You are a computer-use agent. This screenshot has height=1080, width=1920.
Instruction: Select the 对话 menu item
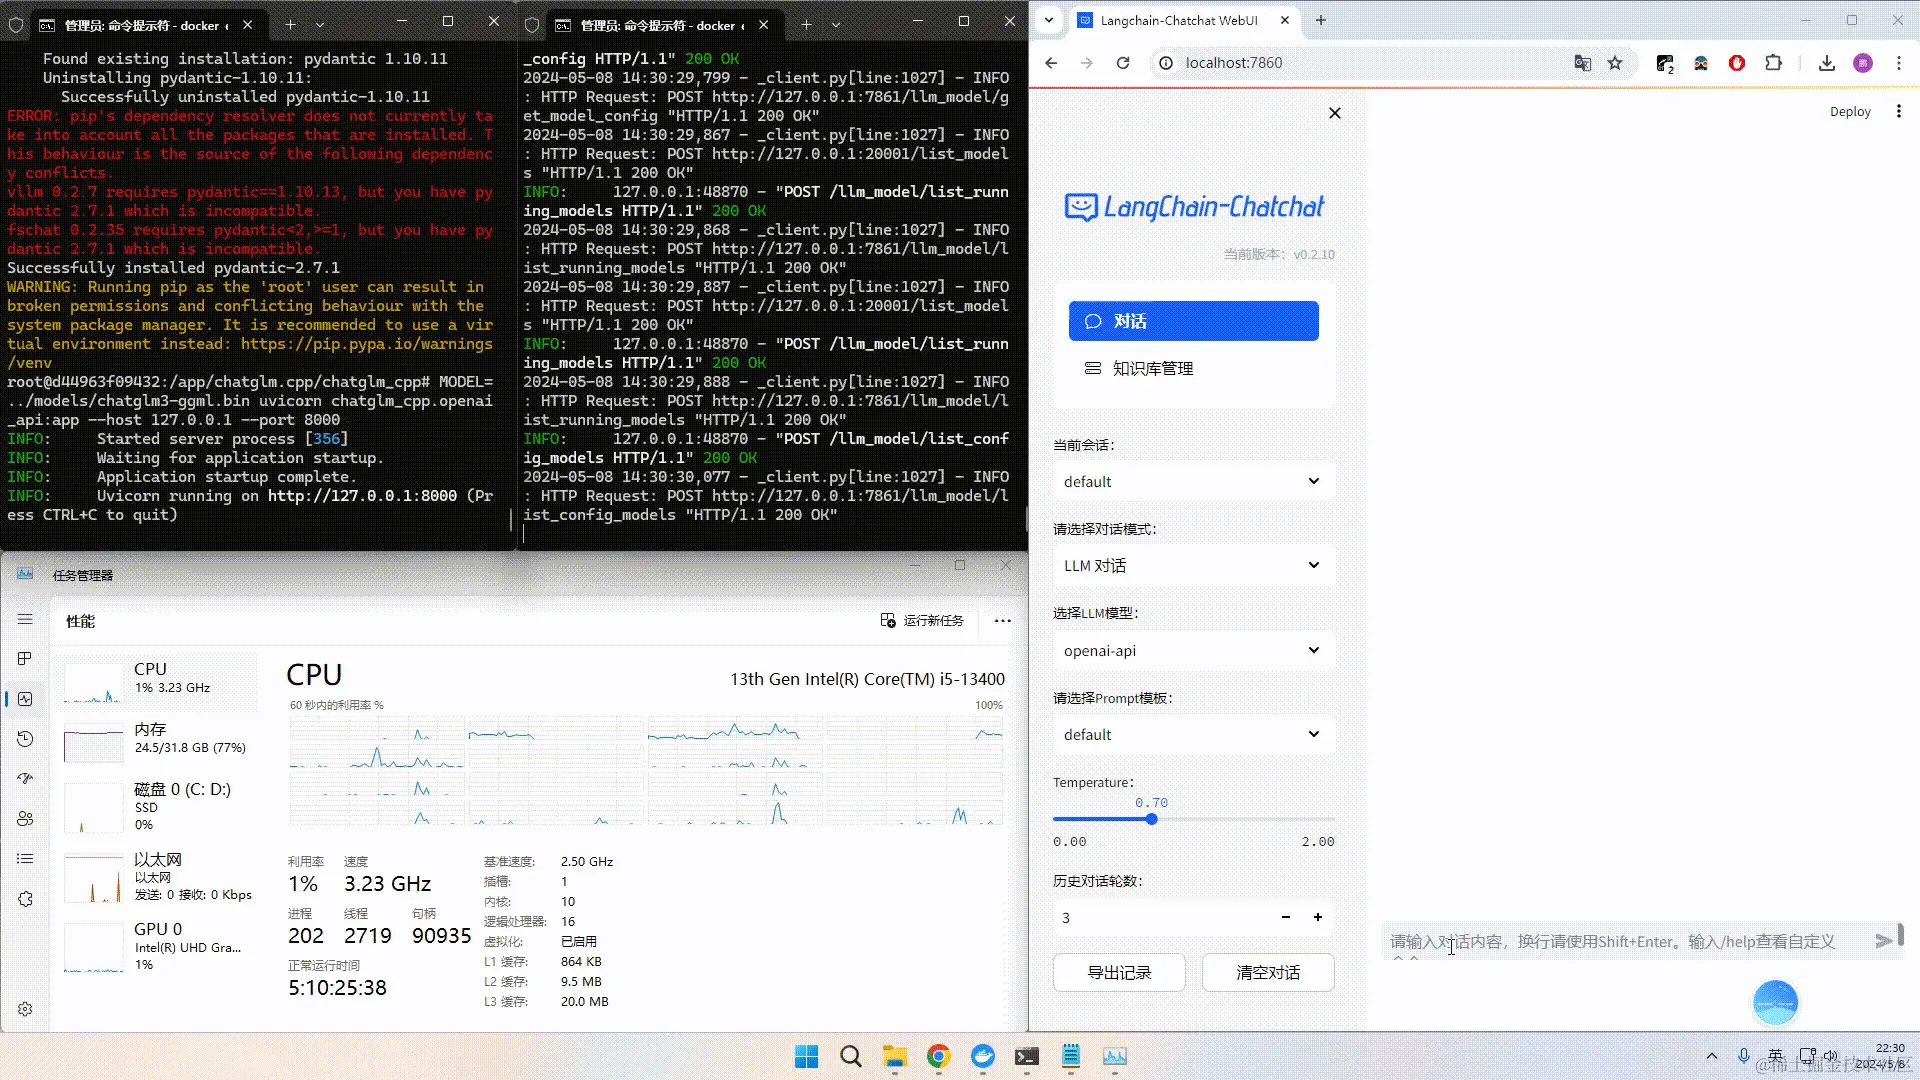coord(1193,321)
